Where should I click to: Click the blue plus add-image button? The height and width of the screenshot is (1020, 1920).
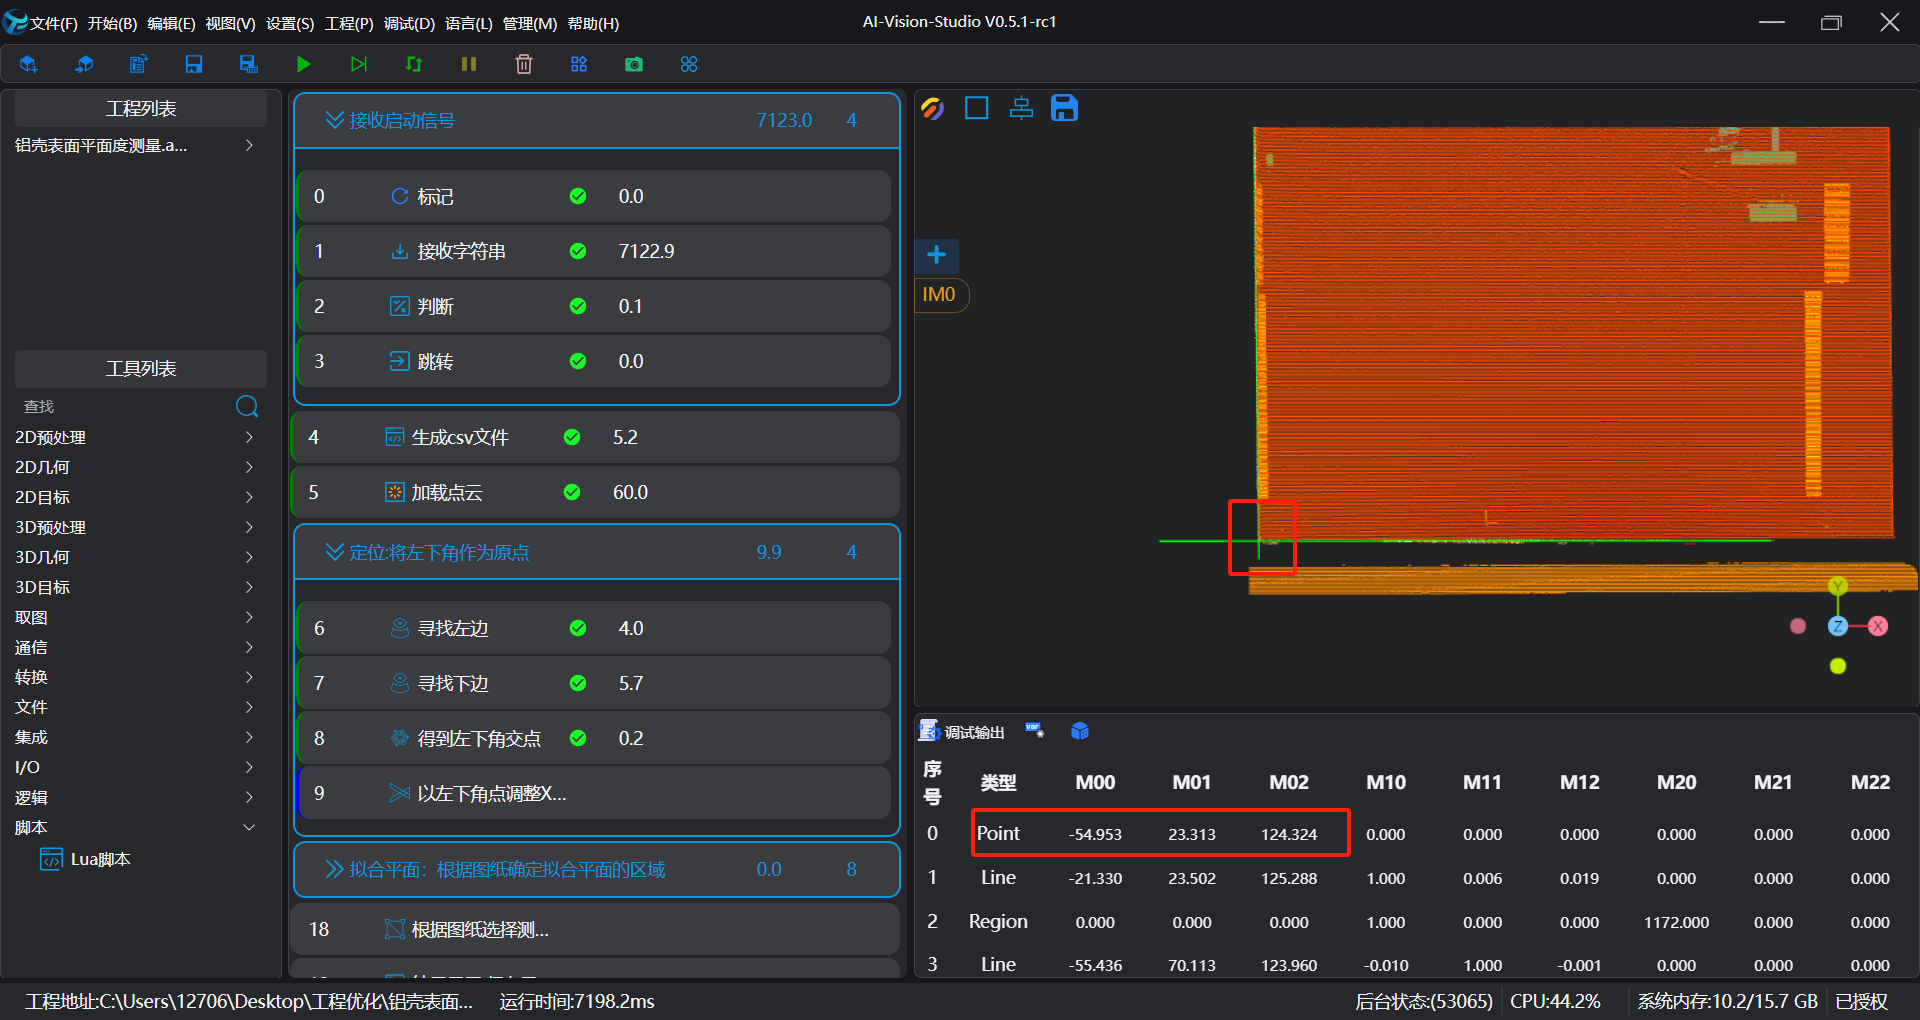point(937,255)
